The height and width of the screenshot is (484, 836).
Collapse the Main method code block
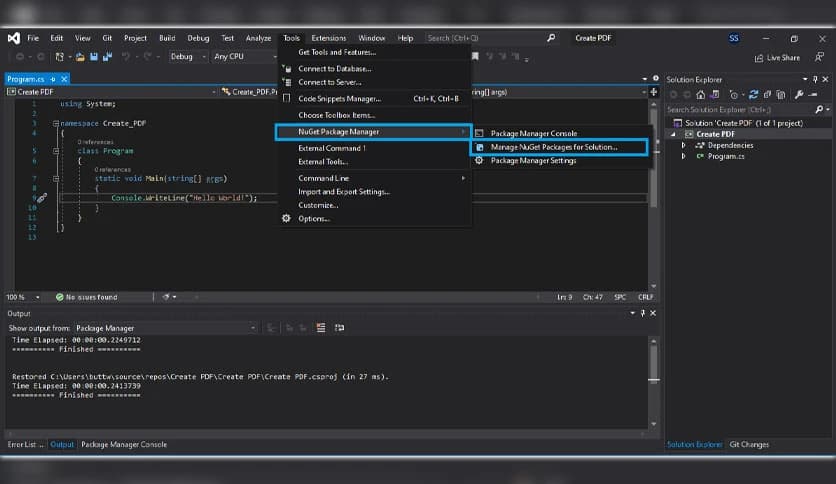coord(56,179)
